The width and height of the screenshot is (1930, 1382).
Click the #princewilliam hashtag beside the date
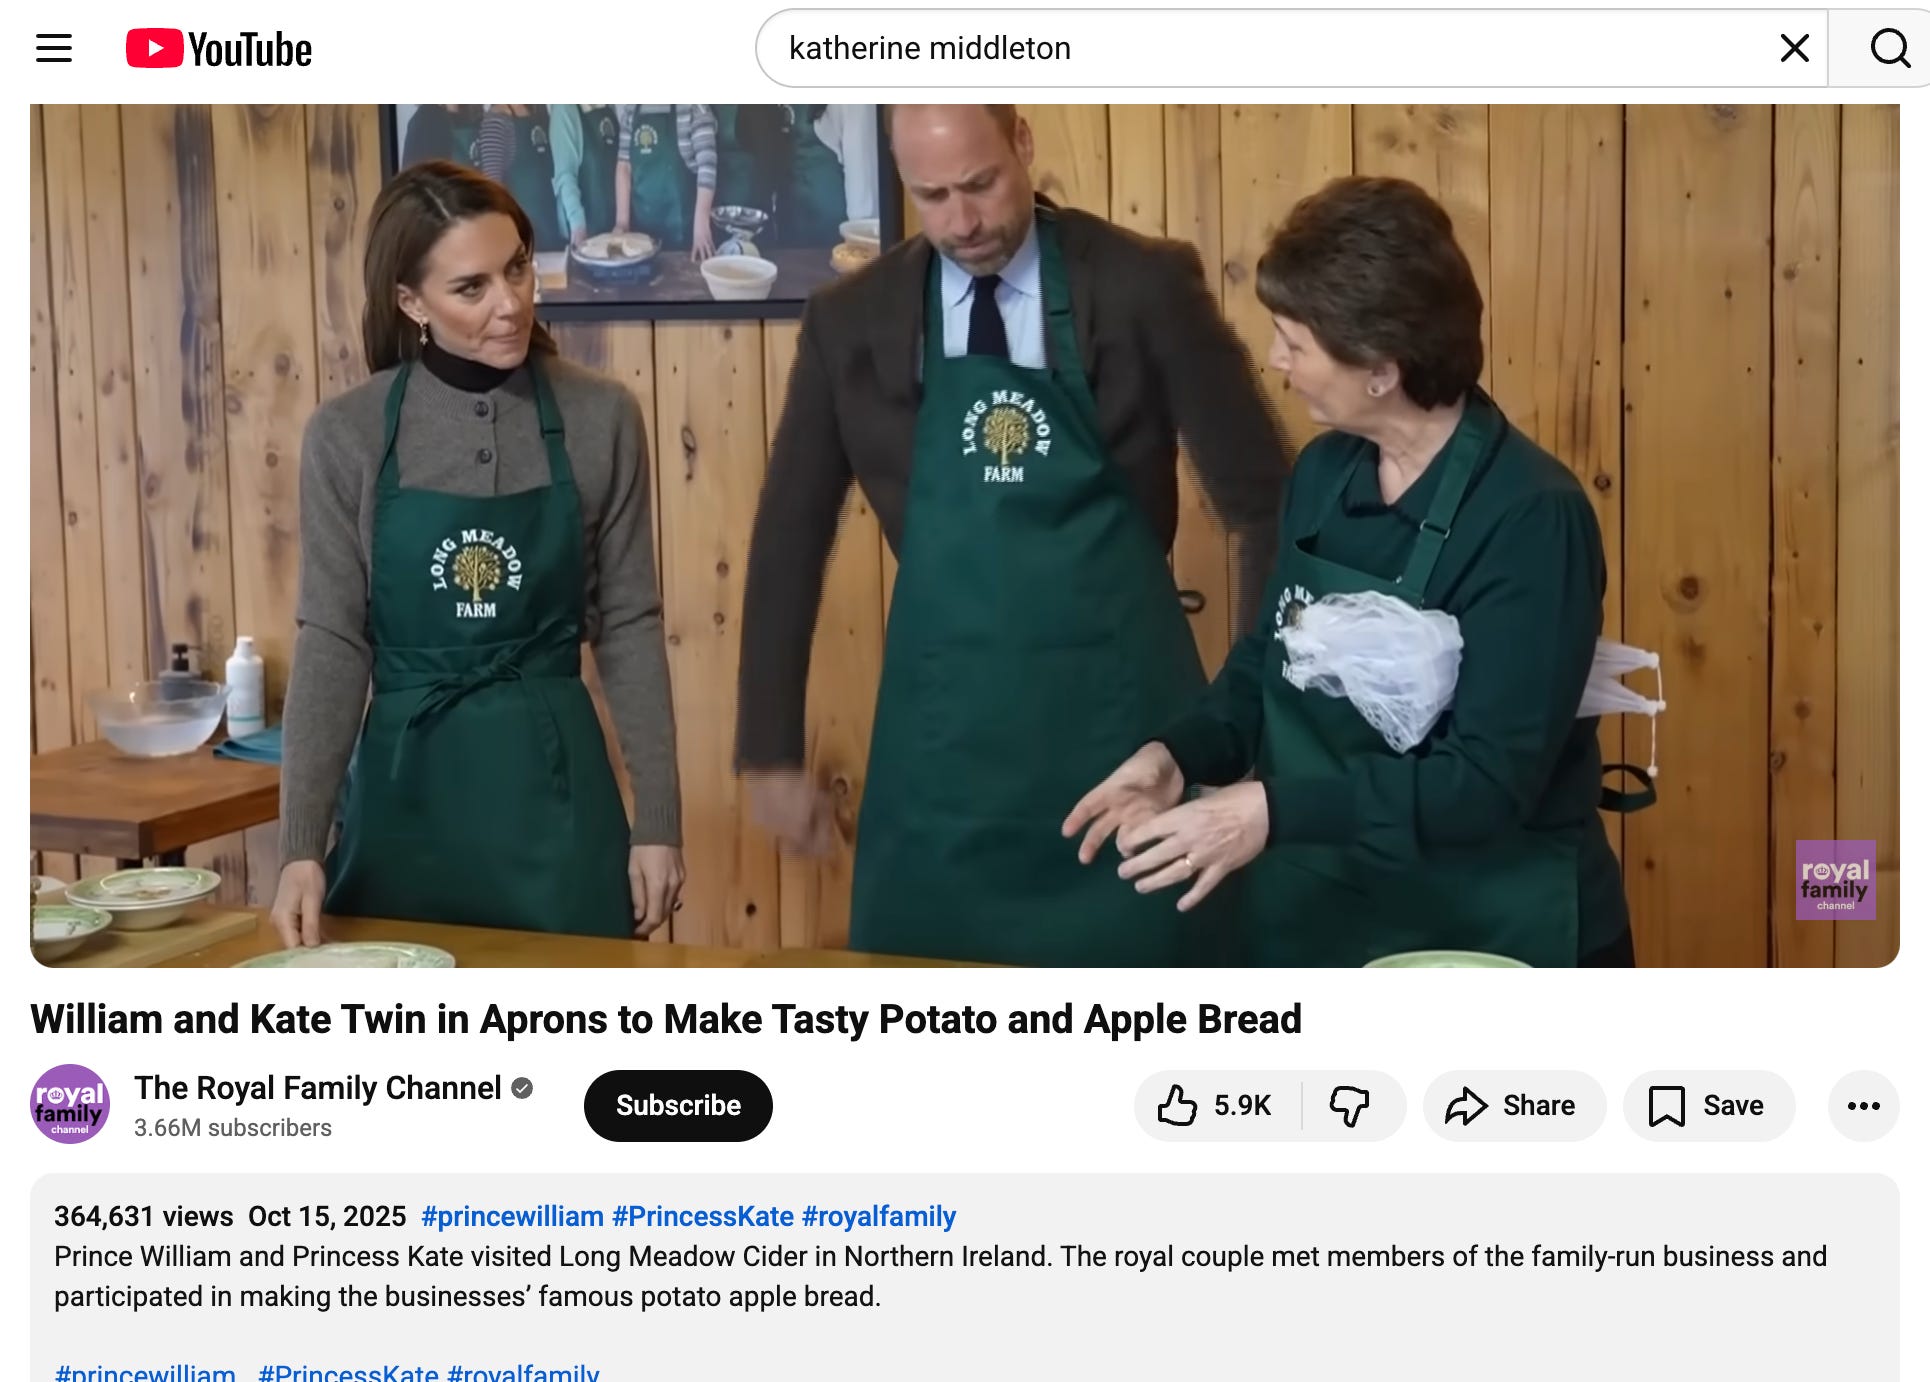[x=512, y=1216]
